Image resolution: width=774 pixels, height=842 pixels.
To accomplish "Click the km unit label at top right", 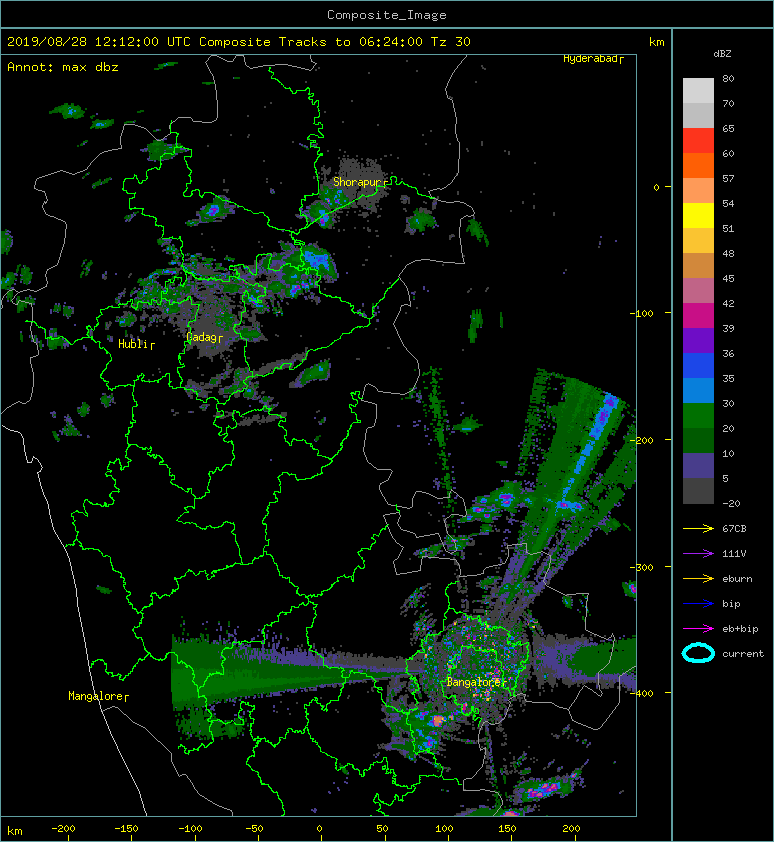I will tap(657, 42).
